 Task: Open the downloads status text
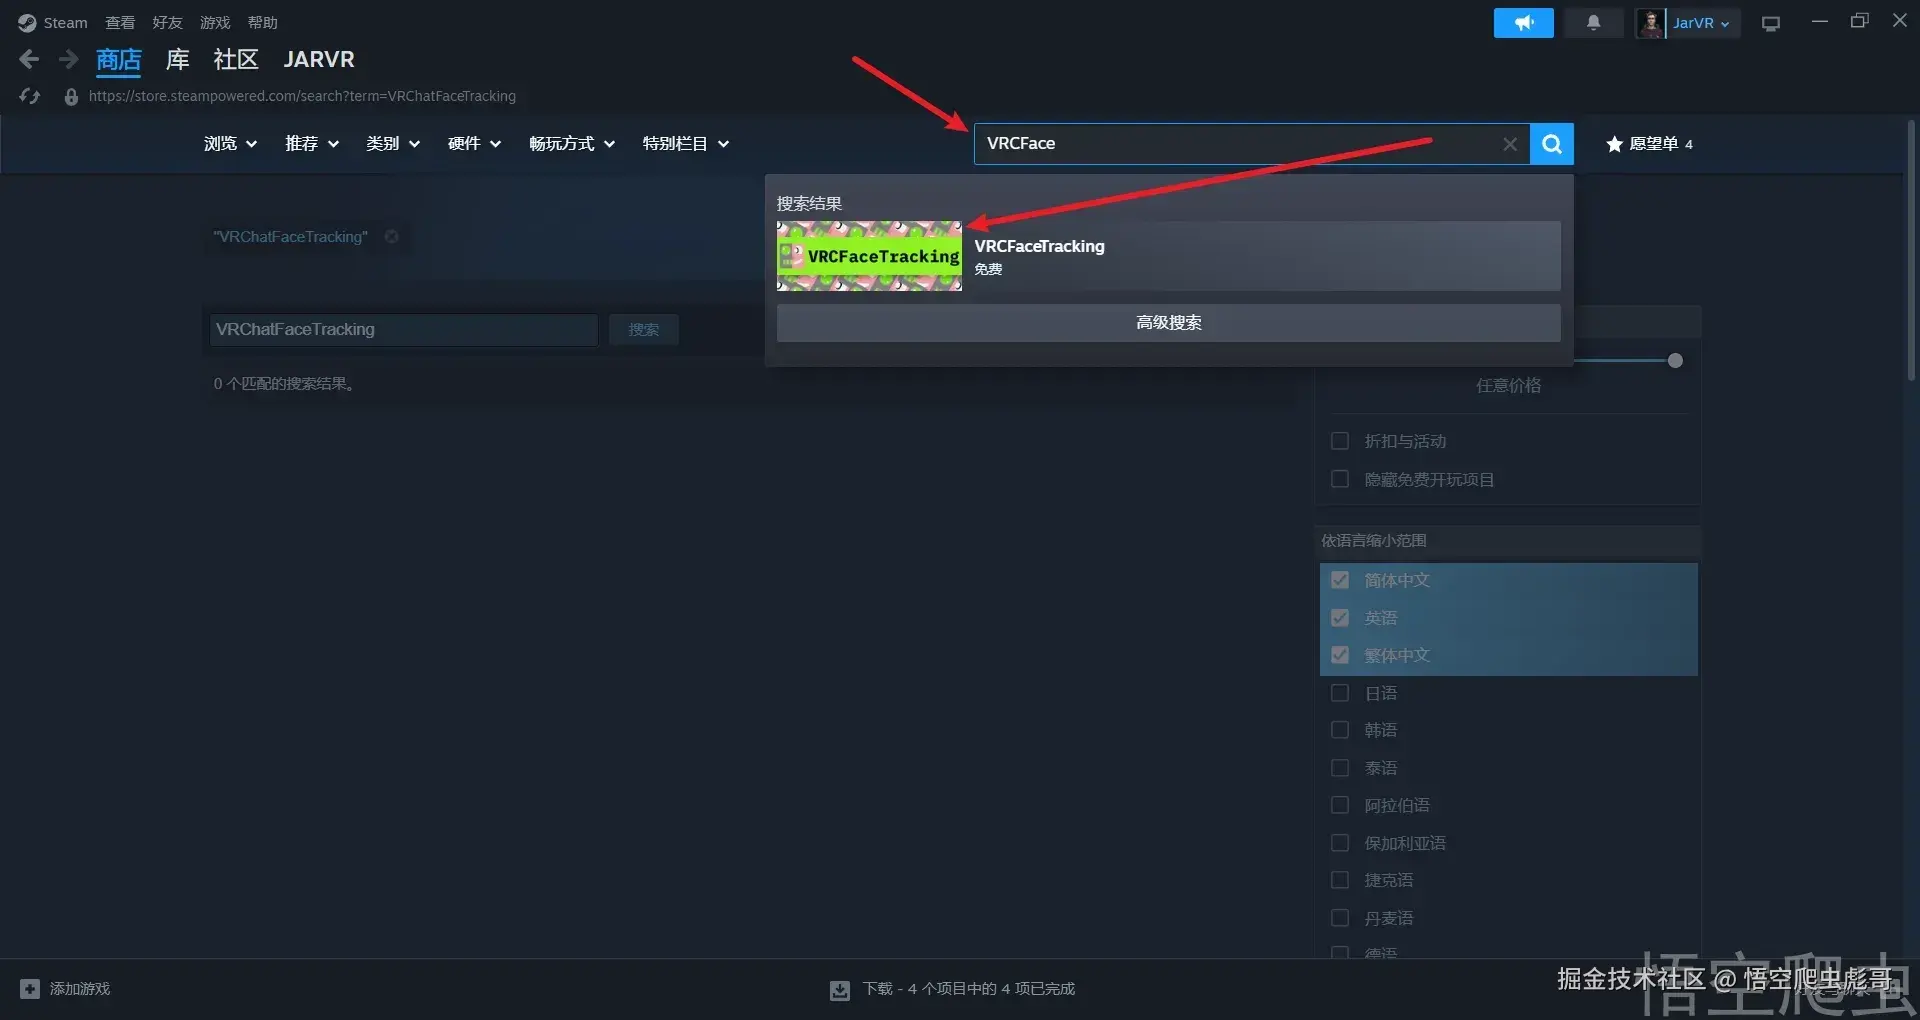(969, 989)
